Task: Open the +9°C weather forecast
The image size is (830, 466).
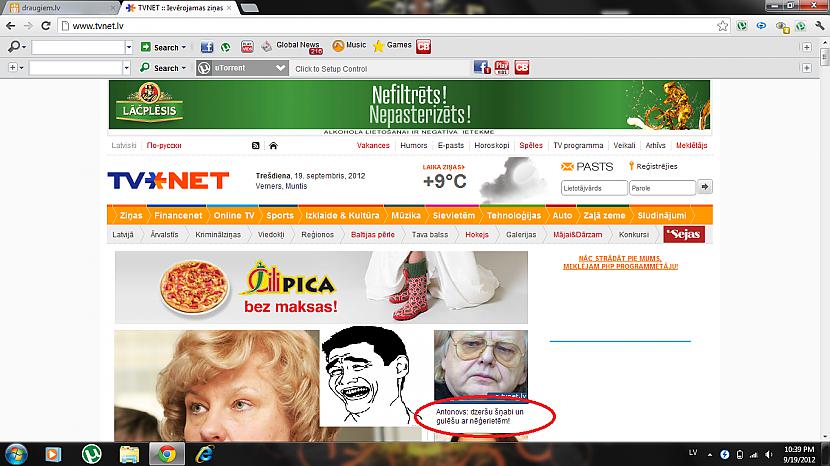Action: tap(445, 181)
